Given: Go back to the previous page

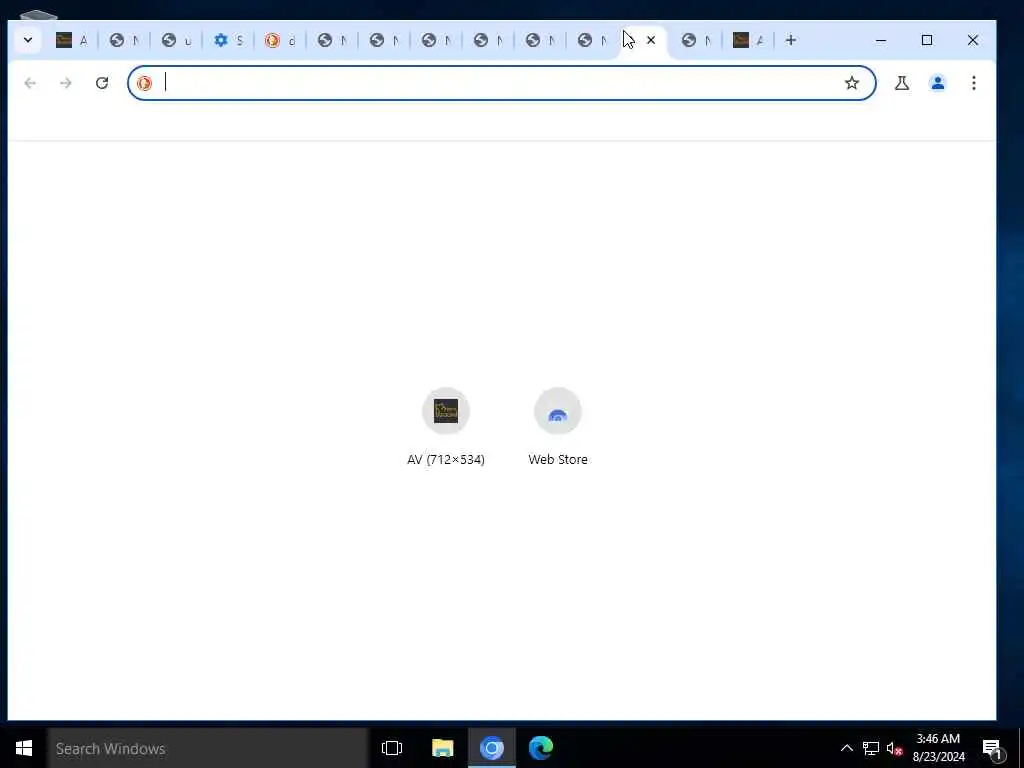Looking at the screenshot, I should (30, 83).
